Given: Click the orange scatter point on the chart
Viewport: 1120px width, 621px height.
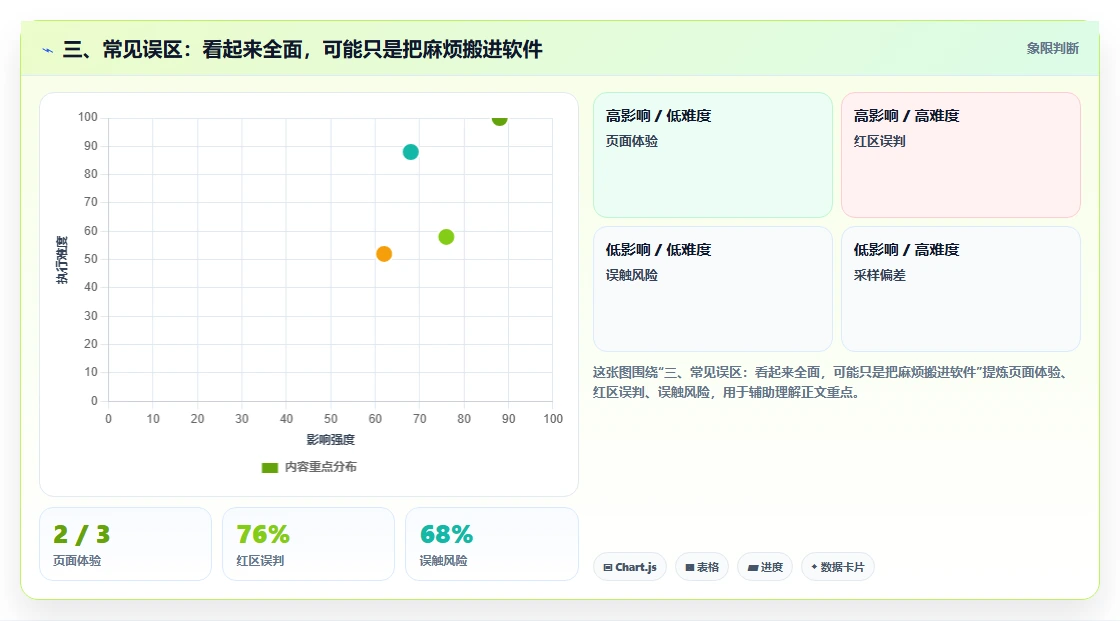Looking at the screenshot, I should pos(384,254).
